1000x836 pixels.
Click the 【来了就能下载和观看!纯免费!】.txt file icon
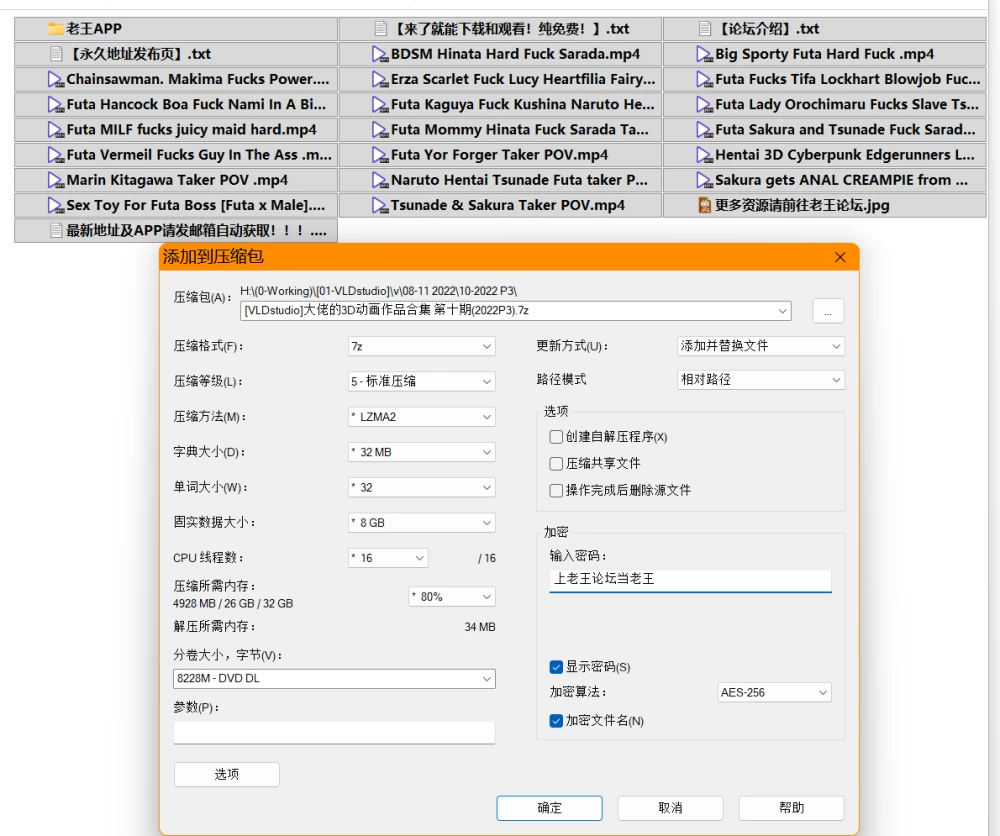coord(381,29)
